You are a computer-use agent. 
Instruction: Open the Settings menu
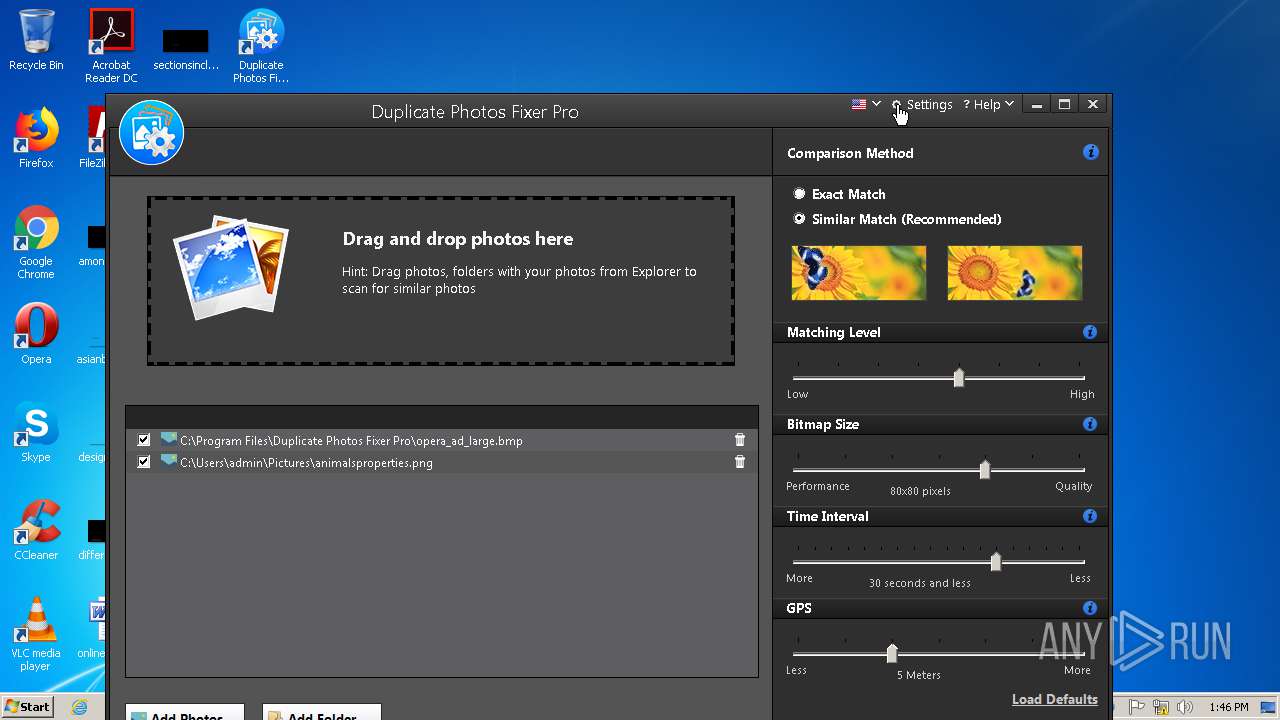tap(922, 104)
